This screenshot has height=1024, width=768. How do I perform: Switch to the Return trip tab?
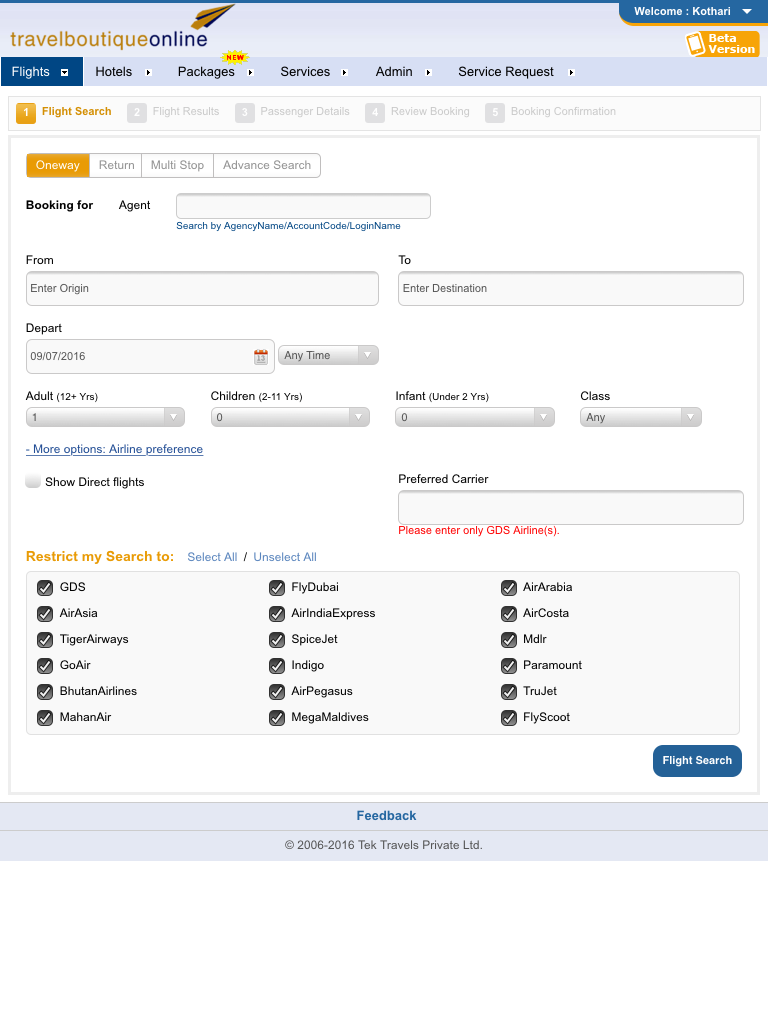116,165
